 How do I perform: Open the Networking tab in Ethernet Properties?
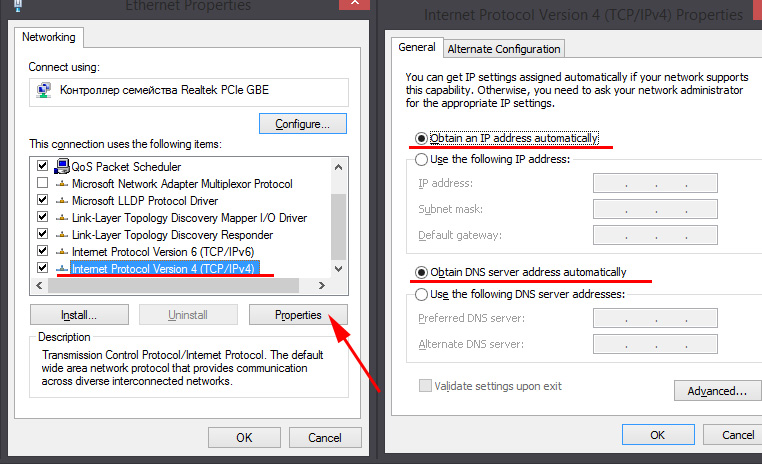[49, 37]
